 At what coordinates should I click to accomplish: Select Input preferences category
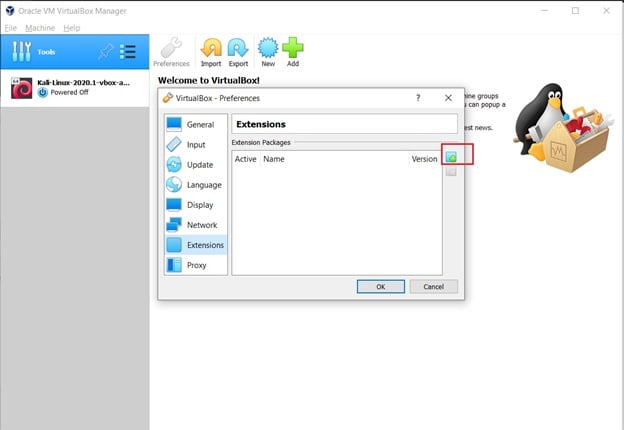click(195, 144)
